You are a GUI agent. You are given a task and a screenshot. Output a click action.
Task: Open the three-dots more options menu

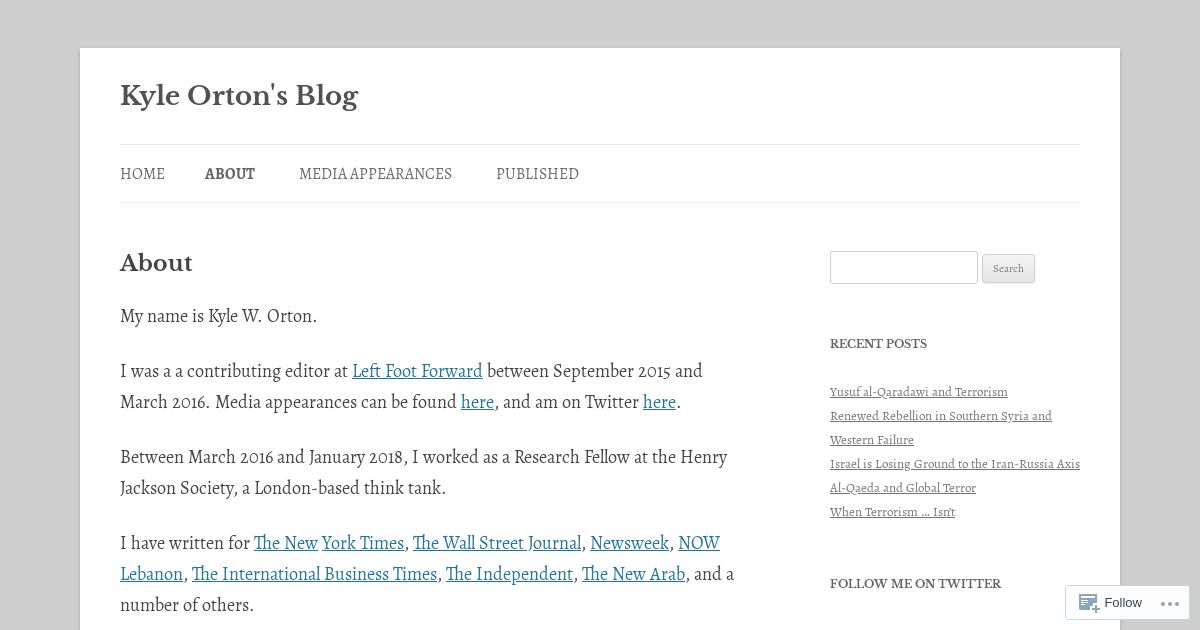1170,603
